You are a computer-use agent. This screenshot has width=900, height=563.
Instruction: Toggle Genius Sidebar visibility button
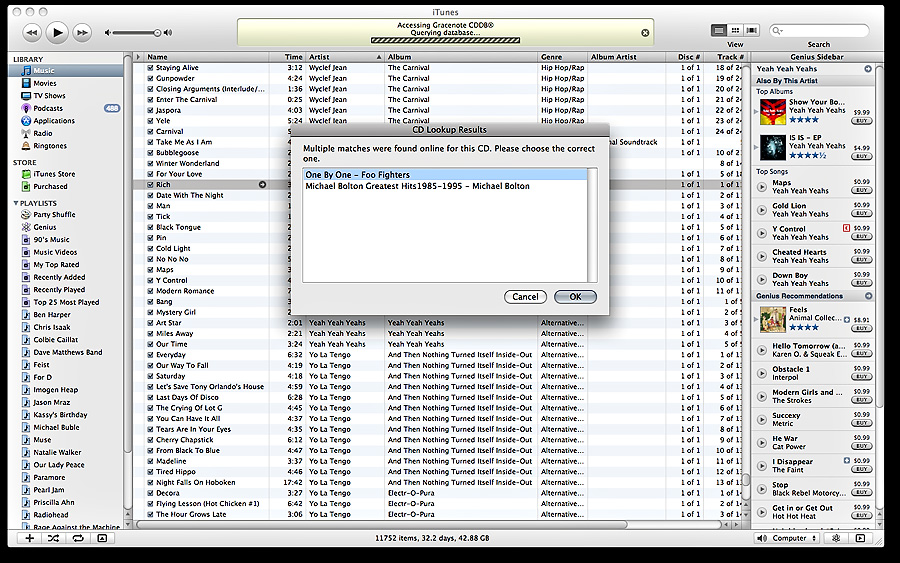pyautogui.click(x=860, y=538)
